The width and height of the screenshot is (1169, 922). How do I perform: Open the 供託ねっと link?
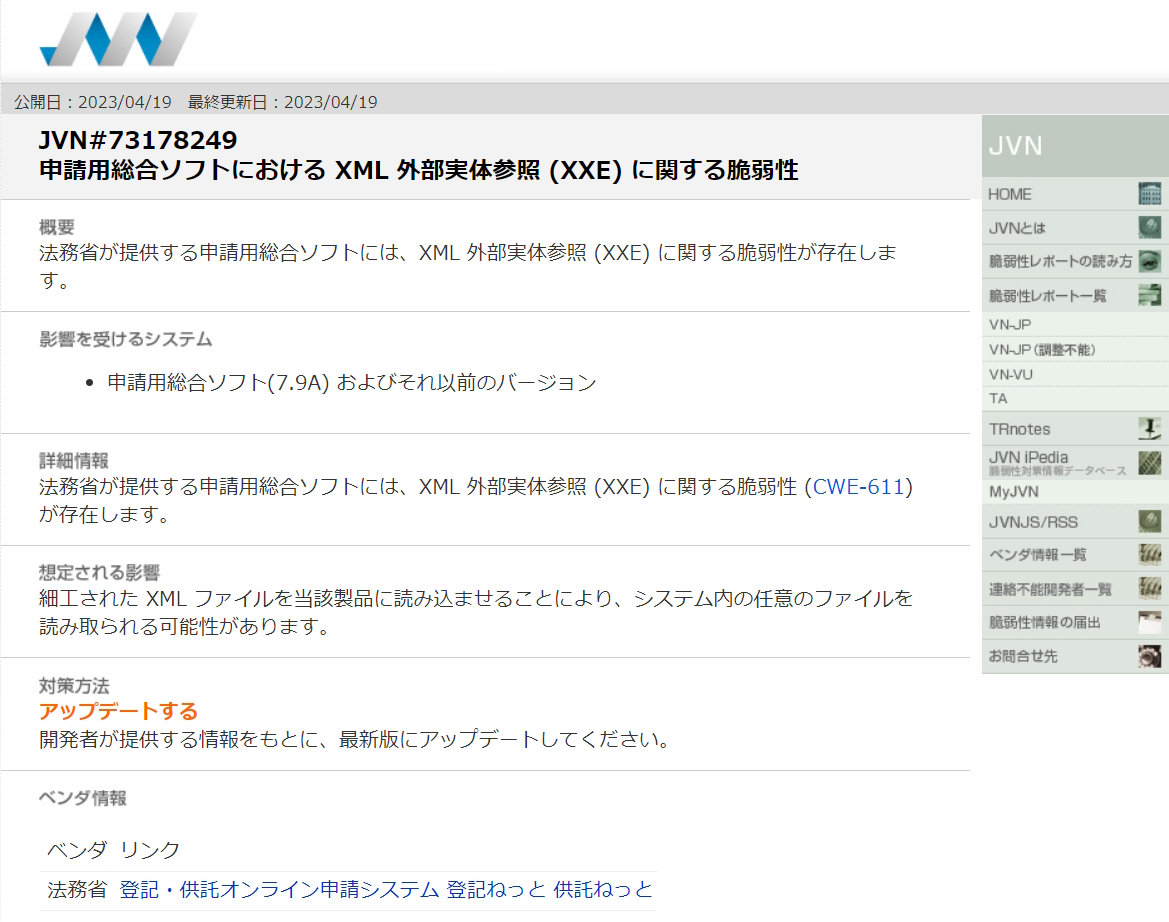click(x=602, y=888)
